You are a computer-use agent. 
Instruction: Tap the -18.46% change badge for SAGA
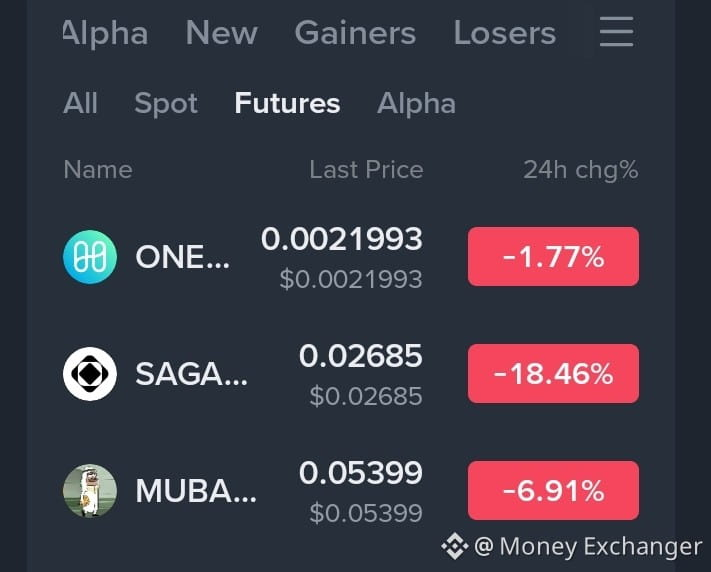tap(553, 374)
